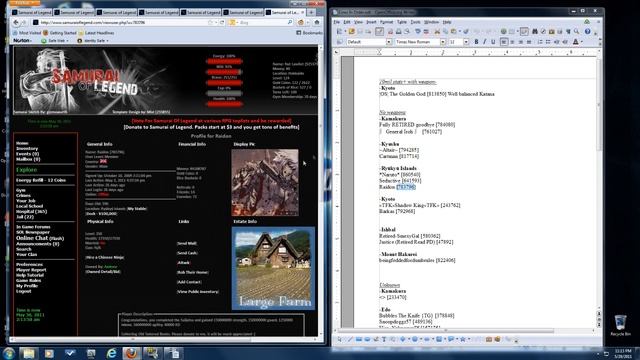Image resolution: width=640 pixels, height=360 pixels.
Task: Click the Firefox horizontal scrollbar
Action: [164, 339]
